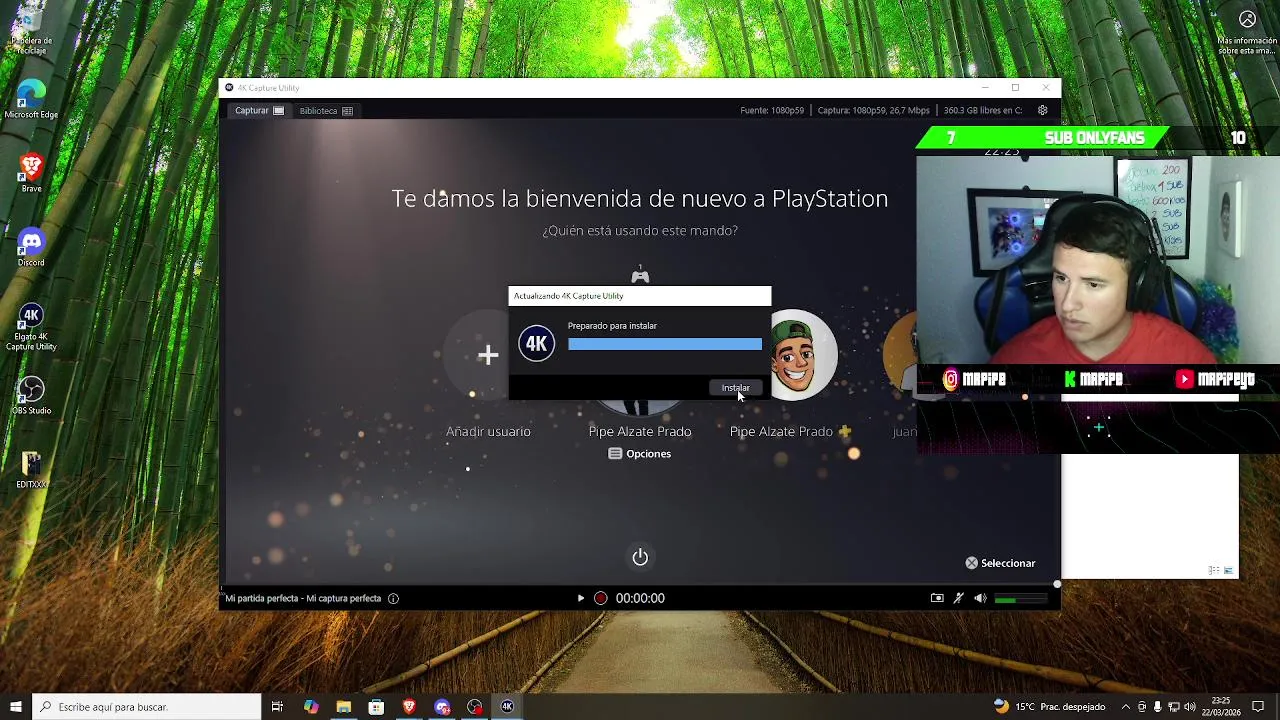The width and height of the screenshot is (1280, 720).
Task: Open Task View on the taskbar
Action: click(x=277, y=707)
